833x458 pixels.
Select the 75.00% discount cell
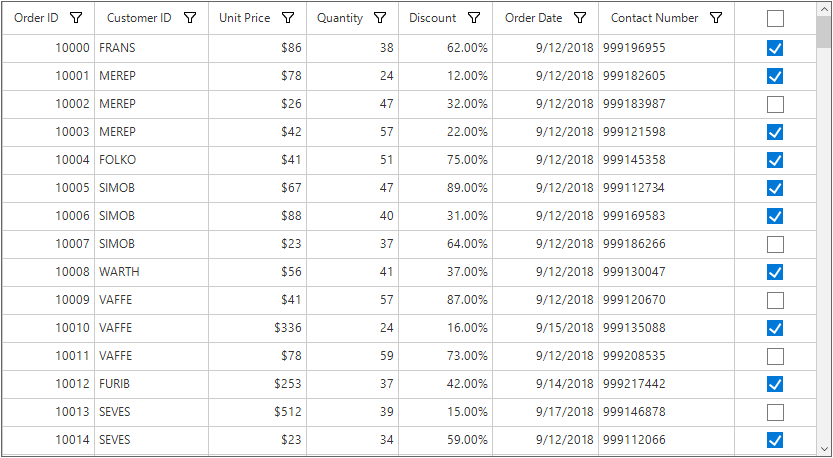(446, 160)
